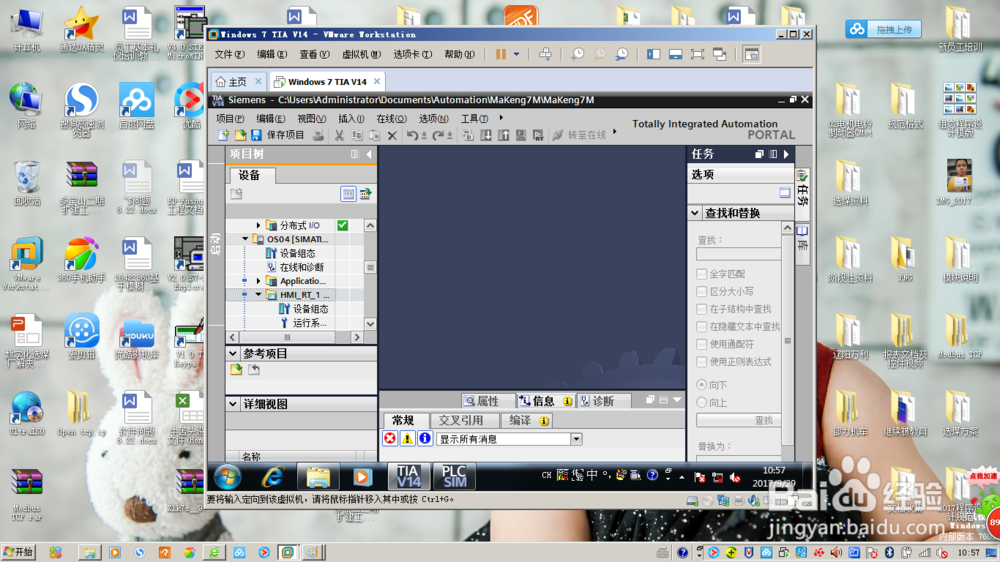Viewport: 1000px width, 562px height.
Task: Collapse the 详细视图 section
Action: click(x=233, y=404)
